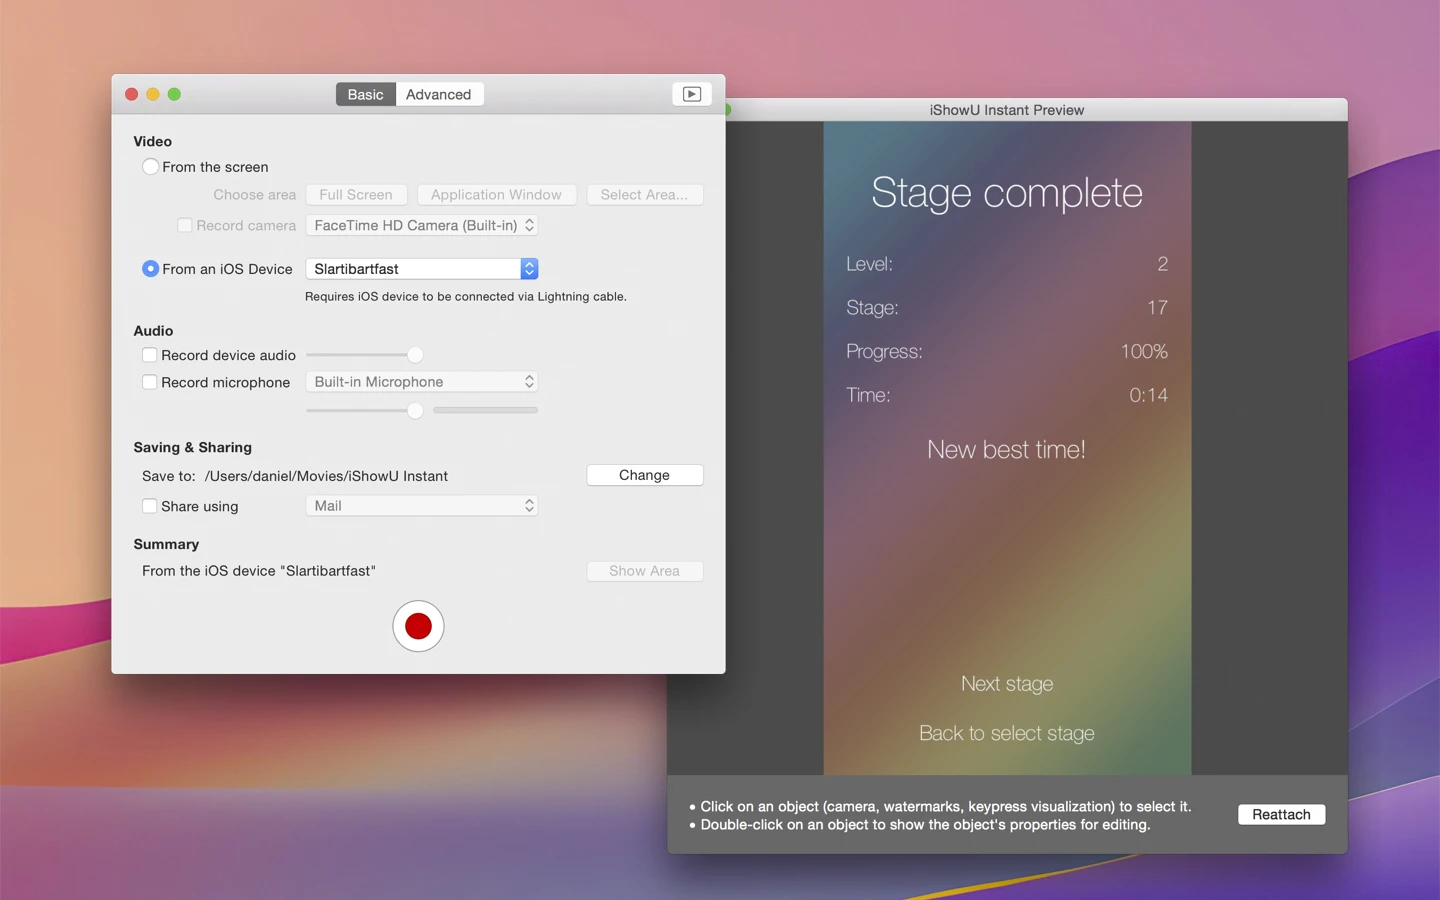
Task: Open the Slartibartfast device dropdown
Action: click(x=421, y=269)
